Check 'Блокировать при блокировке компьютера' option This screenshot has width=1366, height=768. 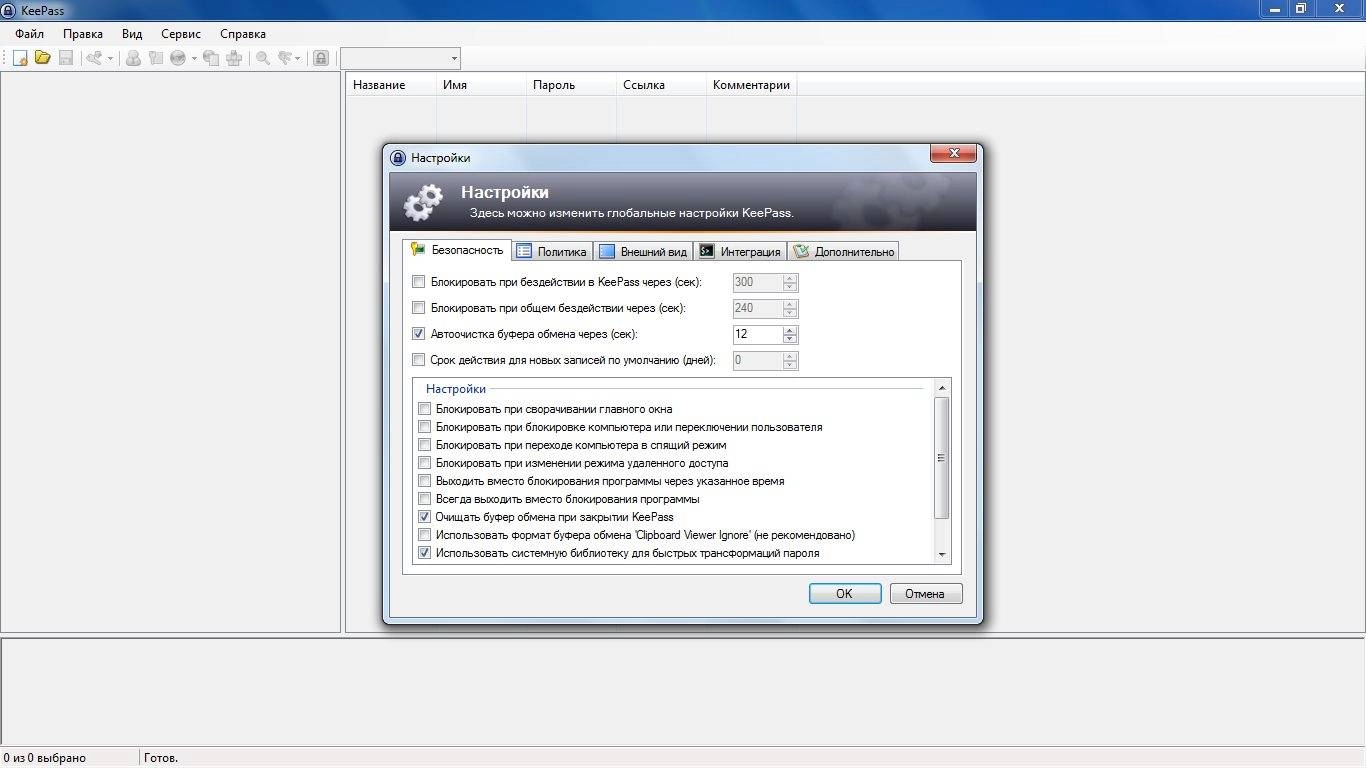(x=425, y=427)
